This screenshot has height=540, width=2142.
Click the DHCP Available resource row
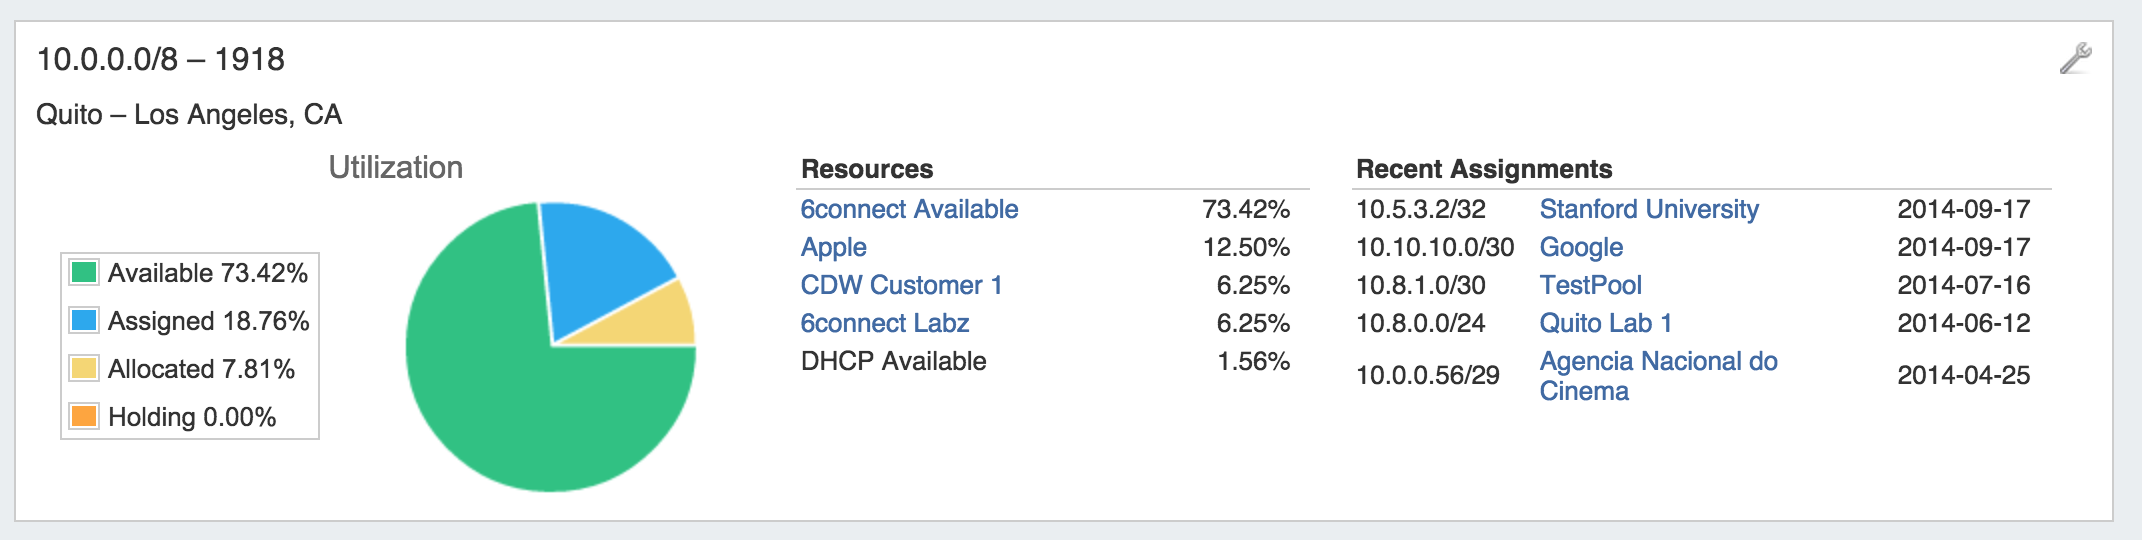893,361
